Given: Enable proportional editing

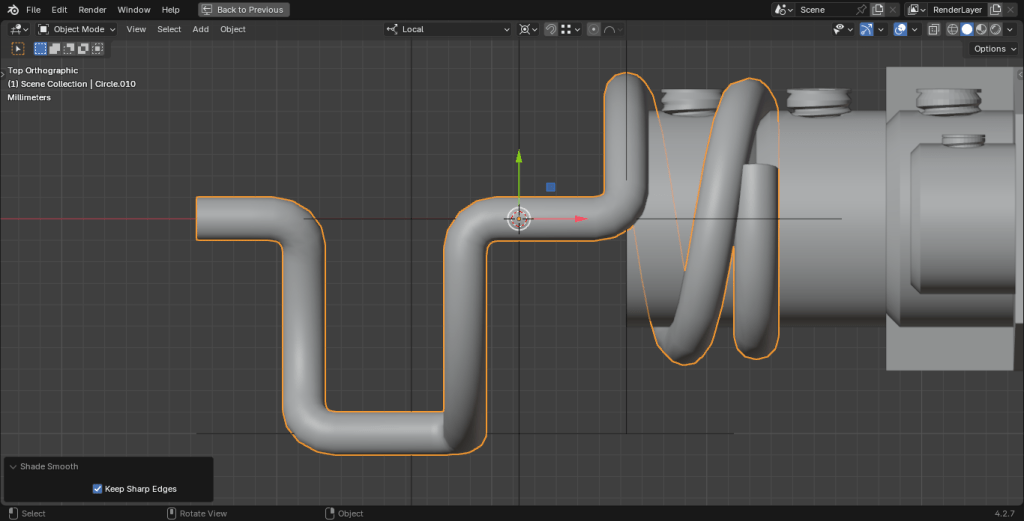Looking at the screenshot, I should pos(593,29).
